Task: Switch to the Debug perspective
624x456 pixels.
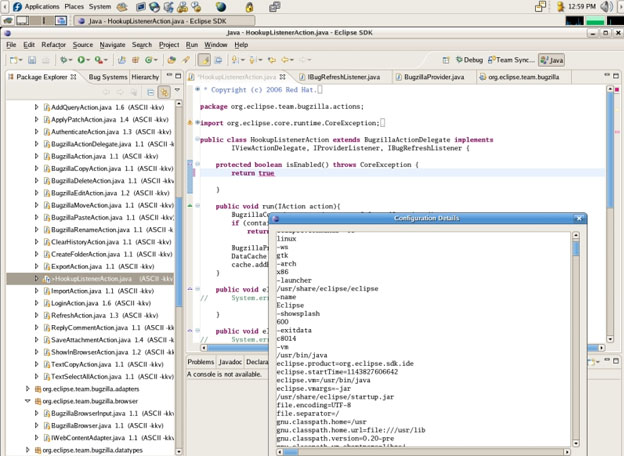Action: 470,60
